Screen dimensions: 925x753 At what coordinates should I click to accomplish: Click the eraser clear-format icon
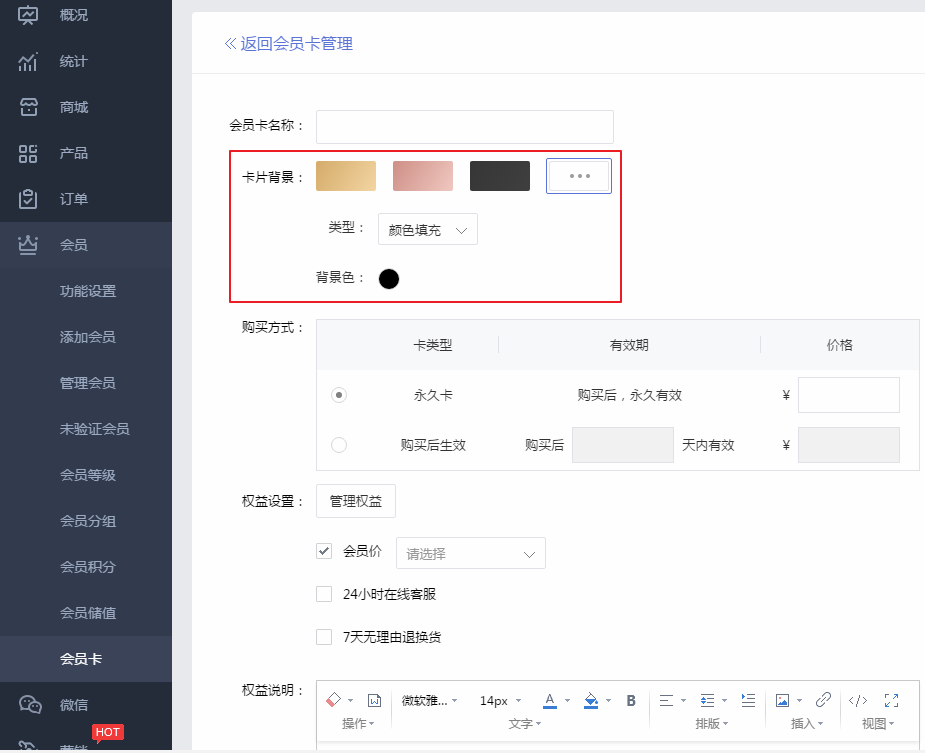(x=334, y=700)
